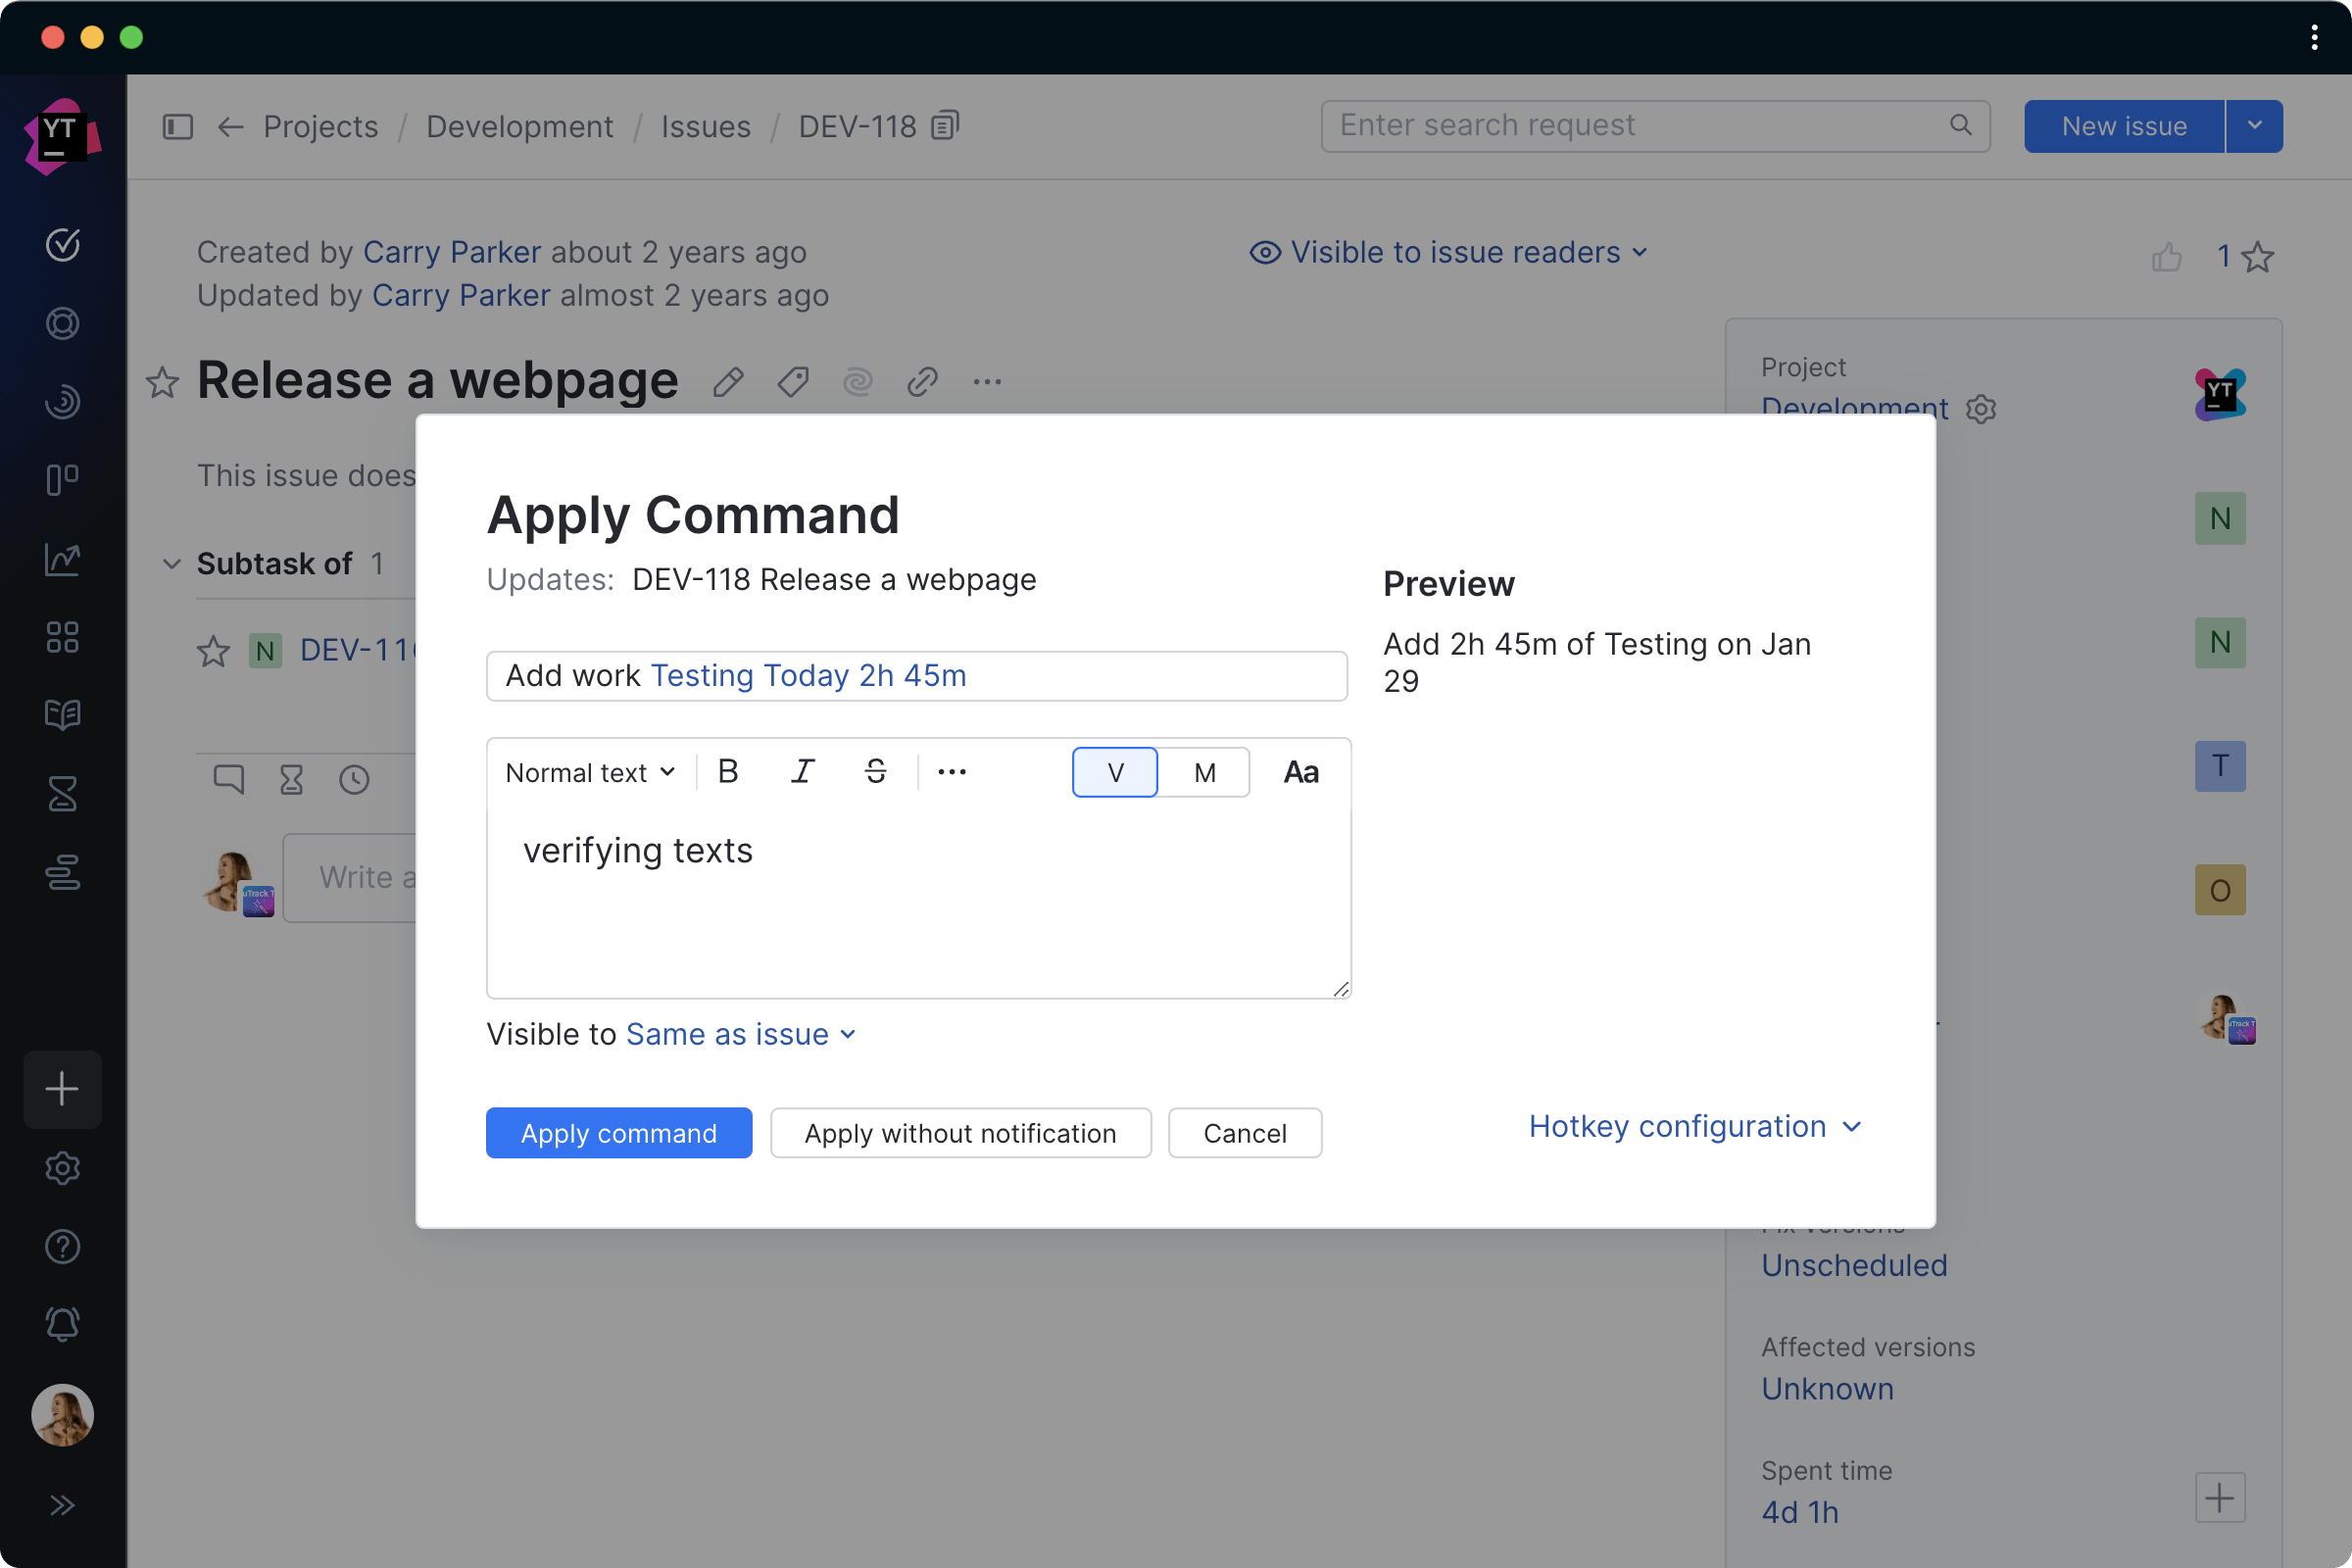This screenshot has height=1568, width=2352.
Task: Click the Apply command button
Action: click(x=619, y=1133)
